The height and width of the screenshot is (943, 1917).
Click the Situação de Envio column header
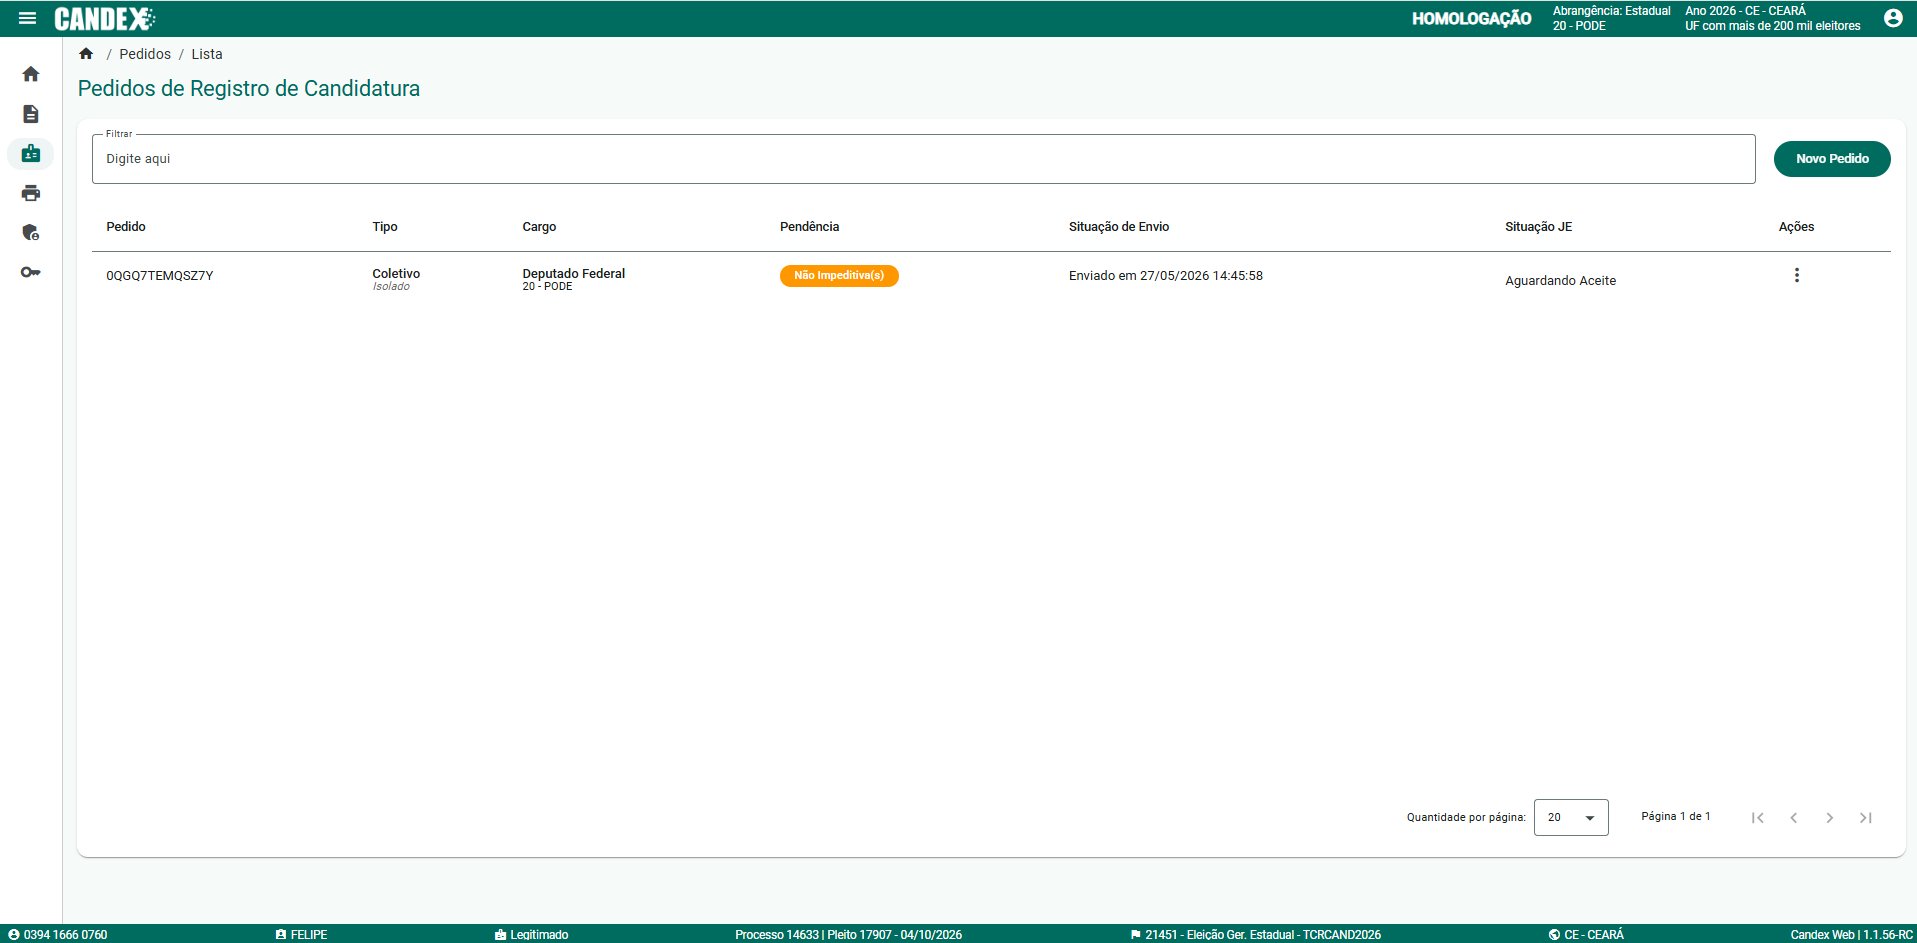pos(1119,227)
